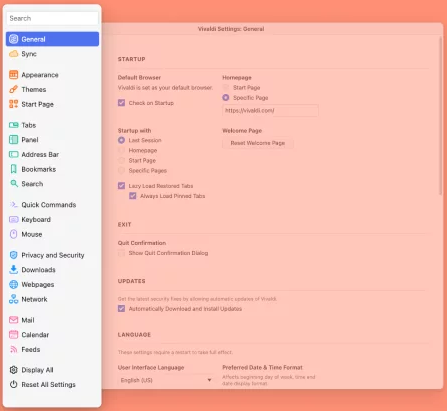The image size is (447, 411).
Task: Click the Search magnifier icon in sidebar
Action: [x=14, y=183]
